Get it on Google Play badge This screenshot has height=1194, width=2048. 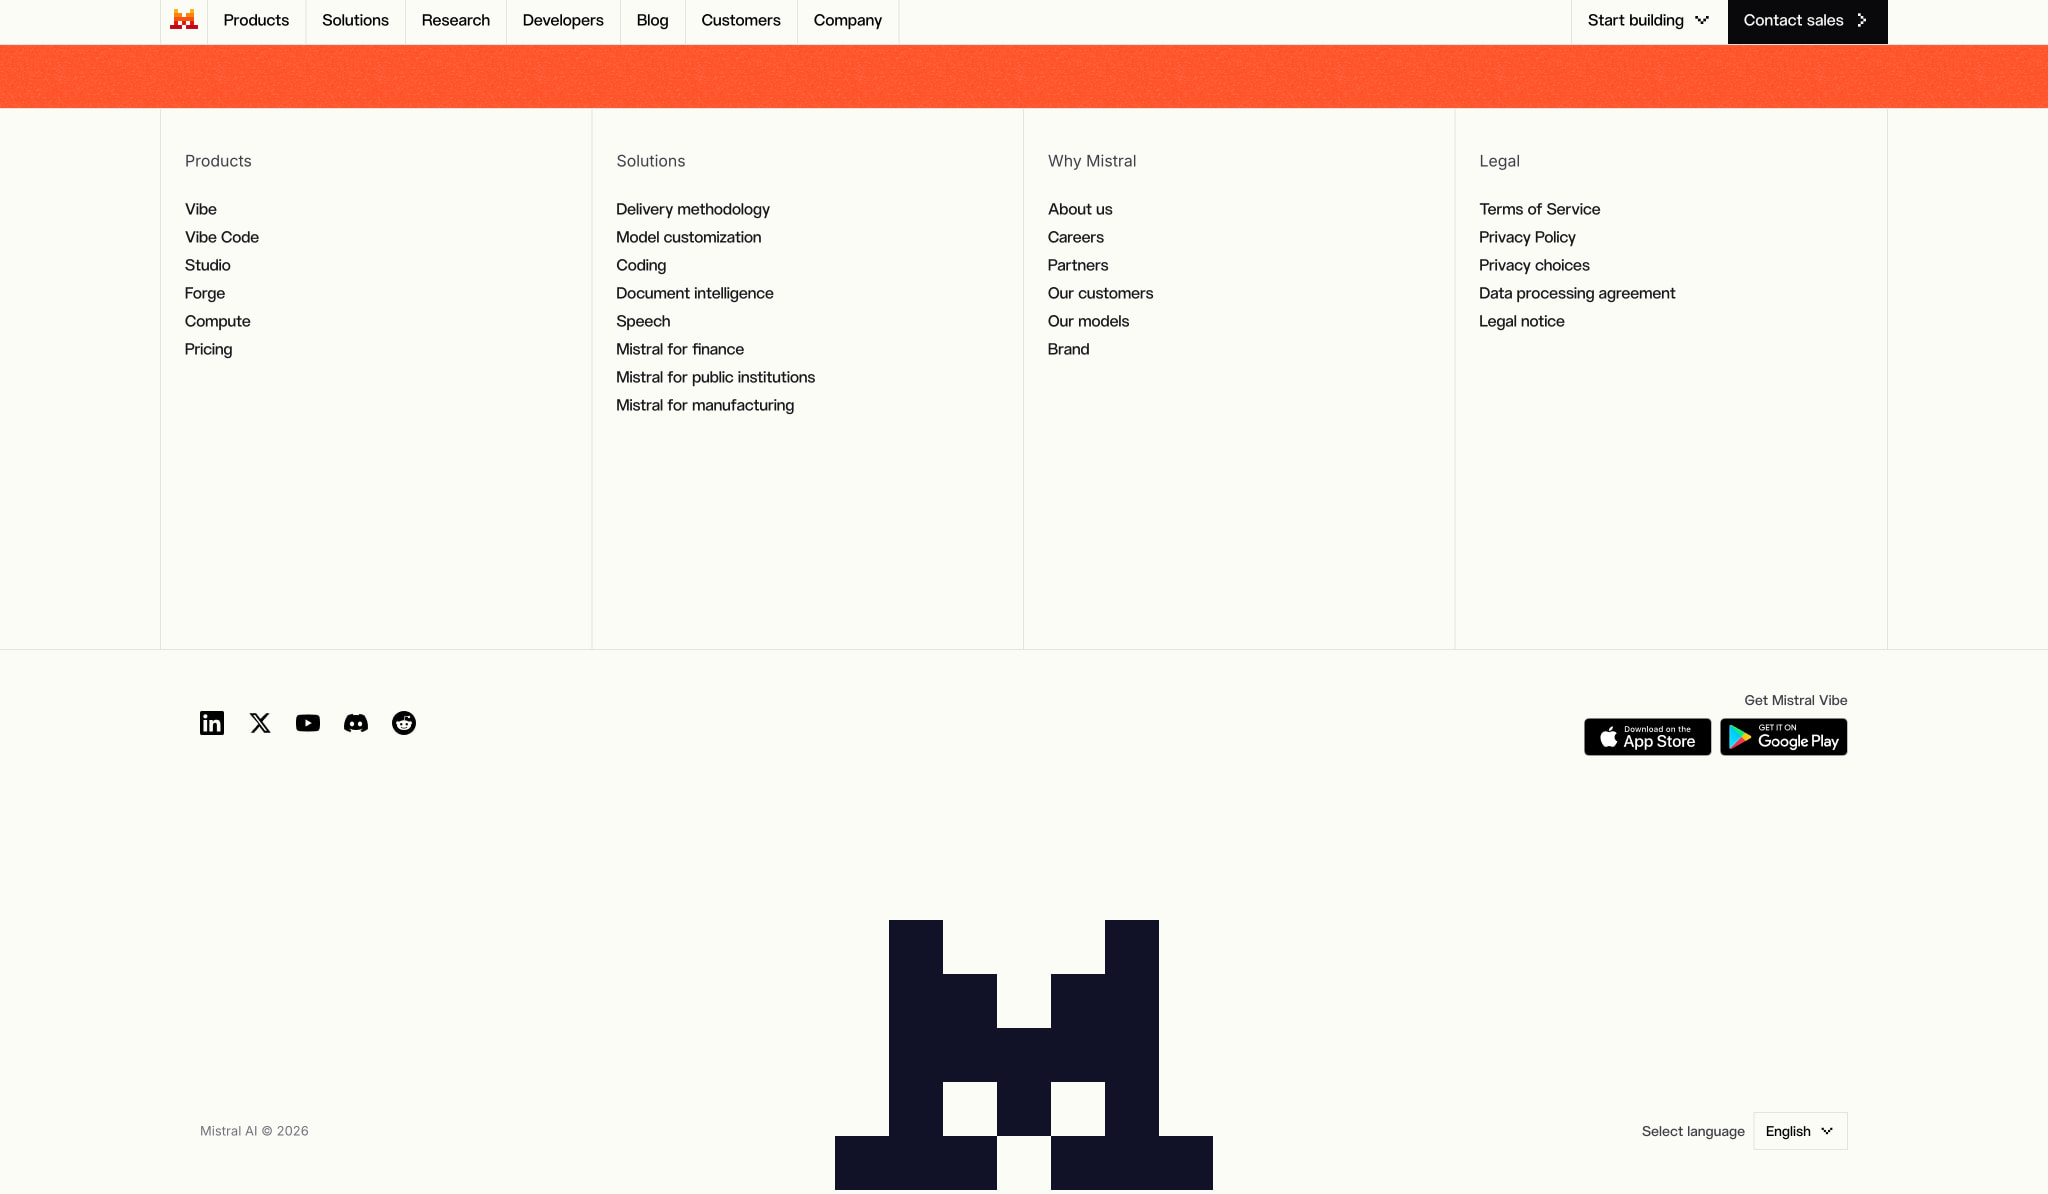pyautogui.click(x=1784, y=737)
